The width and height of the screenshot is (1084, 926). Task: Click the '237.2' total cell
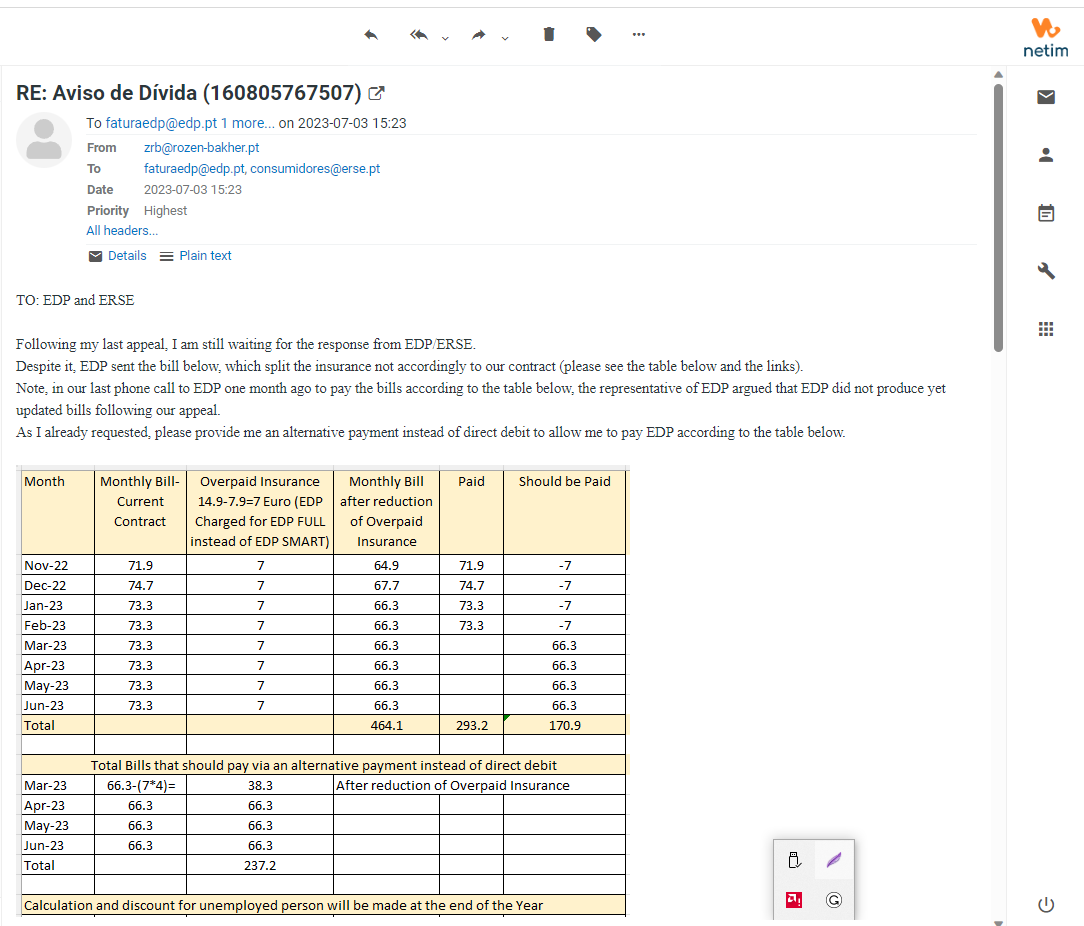pos(260,865)
